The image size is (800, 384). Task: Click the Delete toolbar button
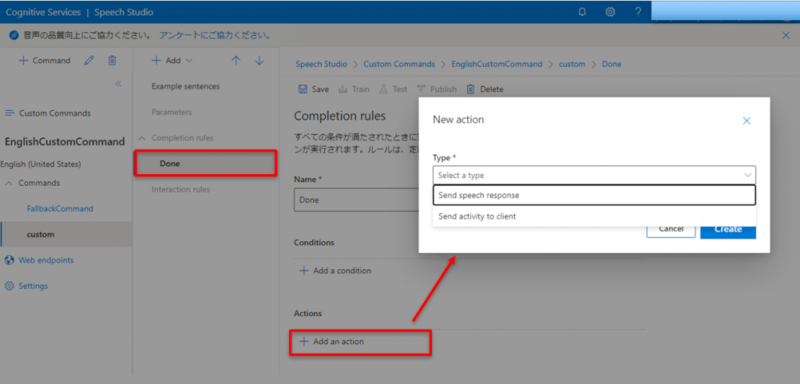click(x=485, y=89)
